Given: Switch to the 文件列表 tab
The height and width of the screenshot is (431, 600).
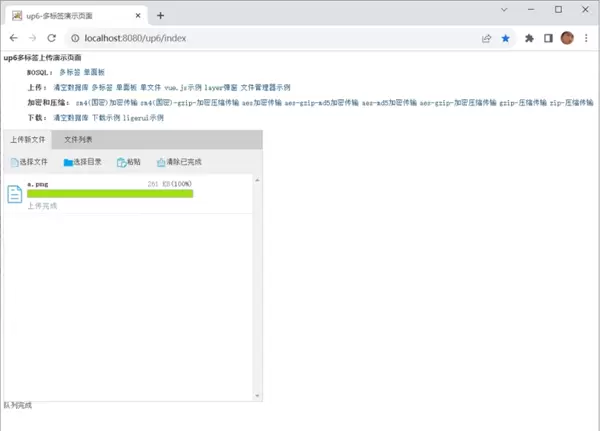Looking at the screenshot, I should click(79, 140).
